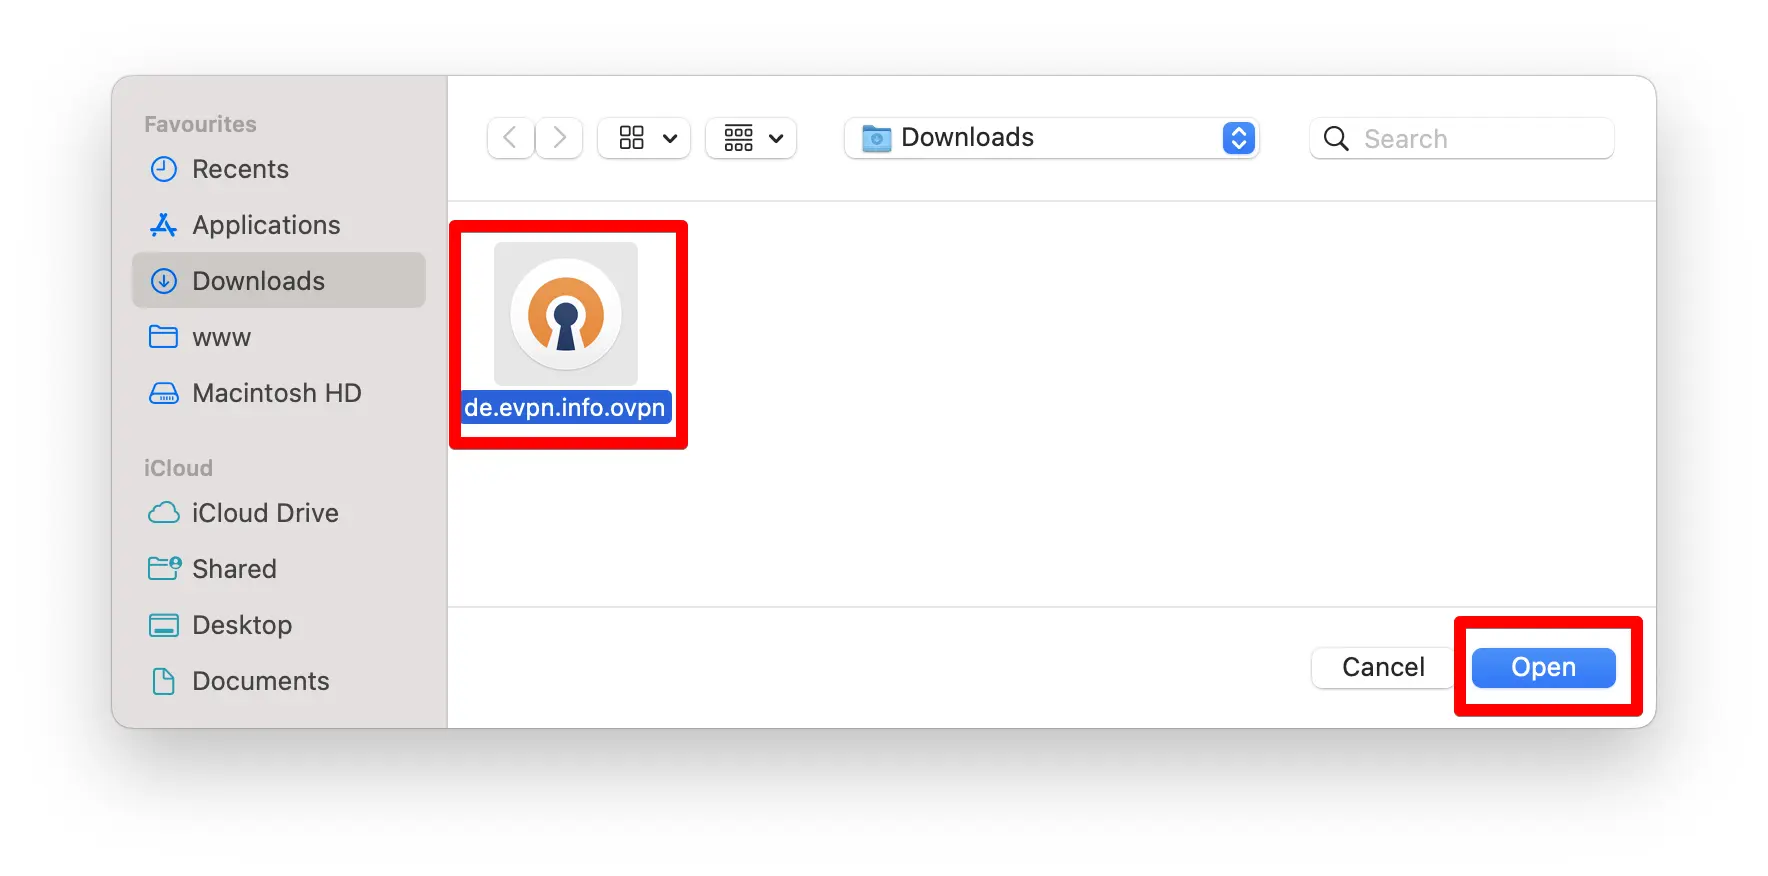This screenshot has width=1768, height=876.
Task: Open Recents in the sidebar
Action: point(278,169)
